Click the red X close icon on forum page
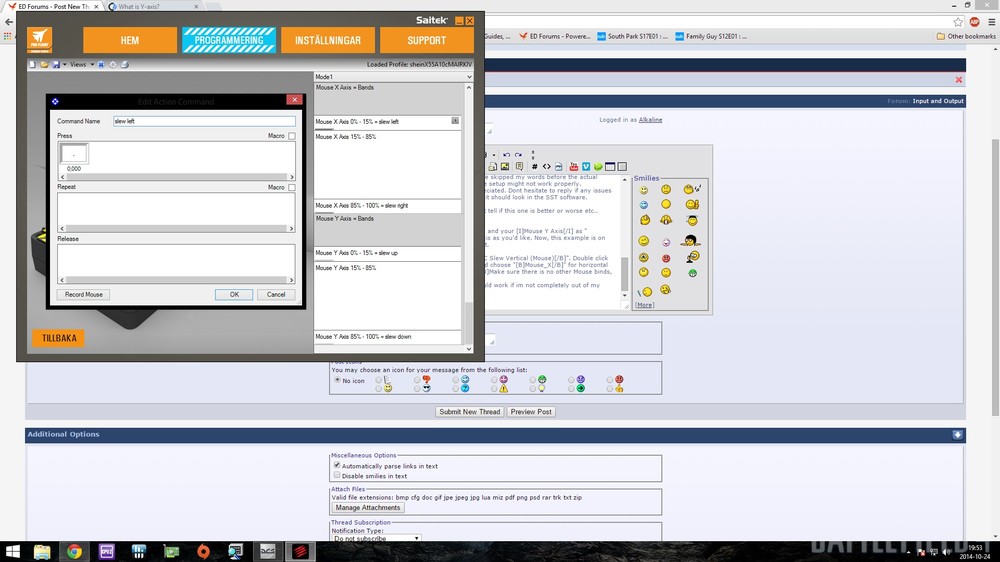 (959, 80)
